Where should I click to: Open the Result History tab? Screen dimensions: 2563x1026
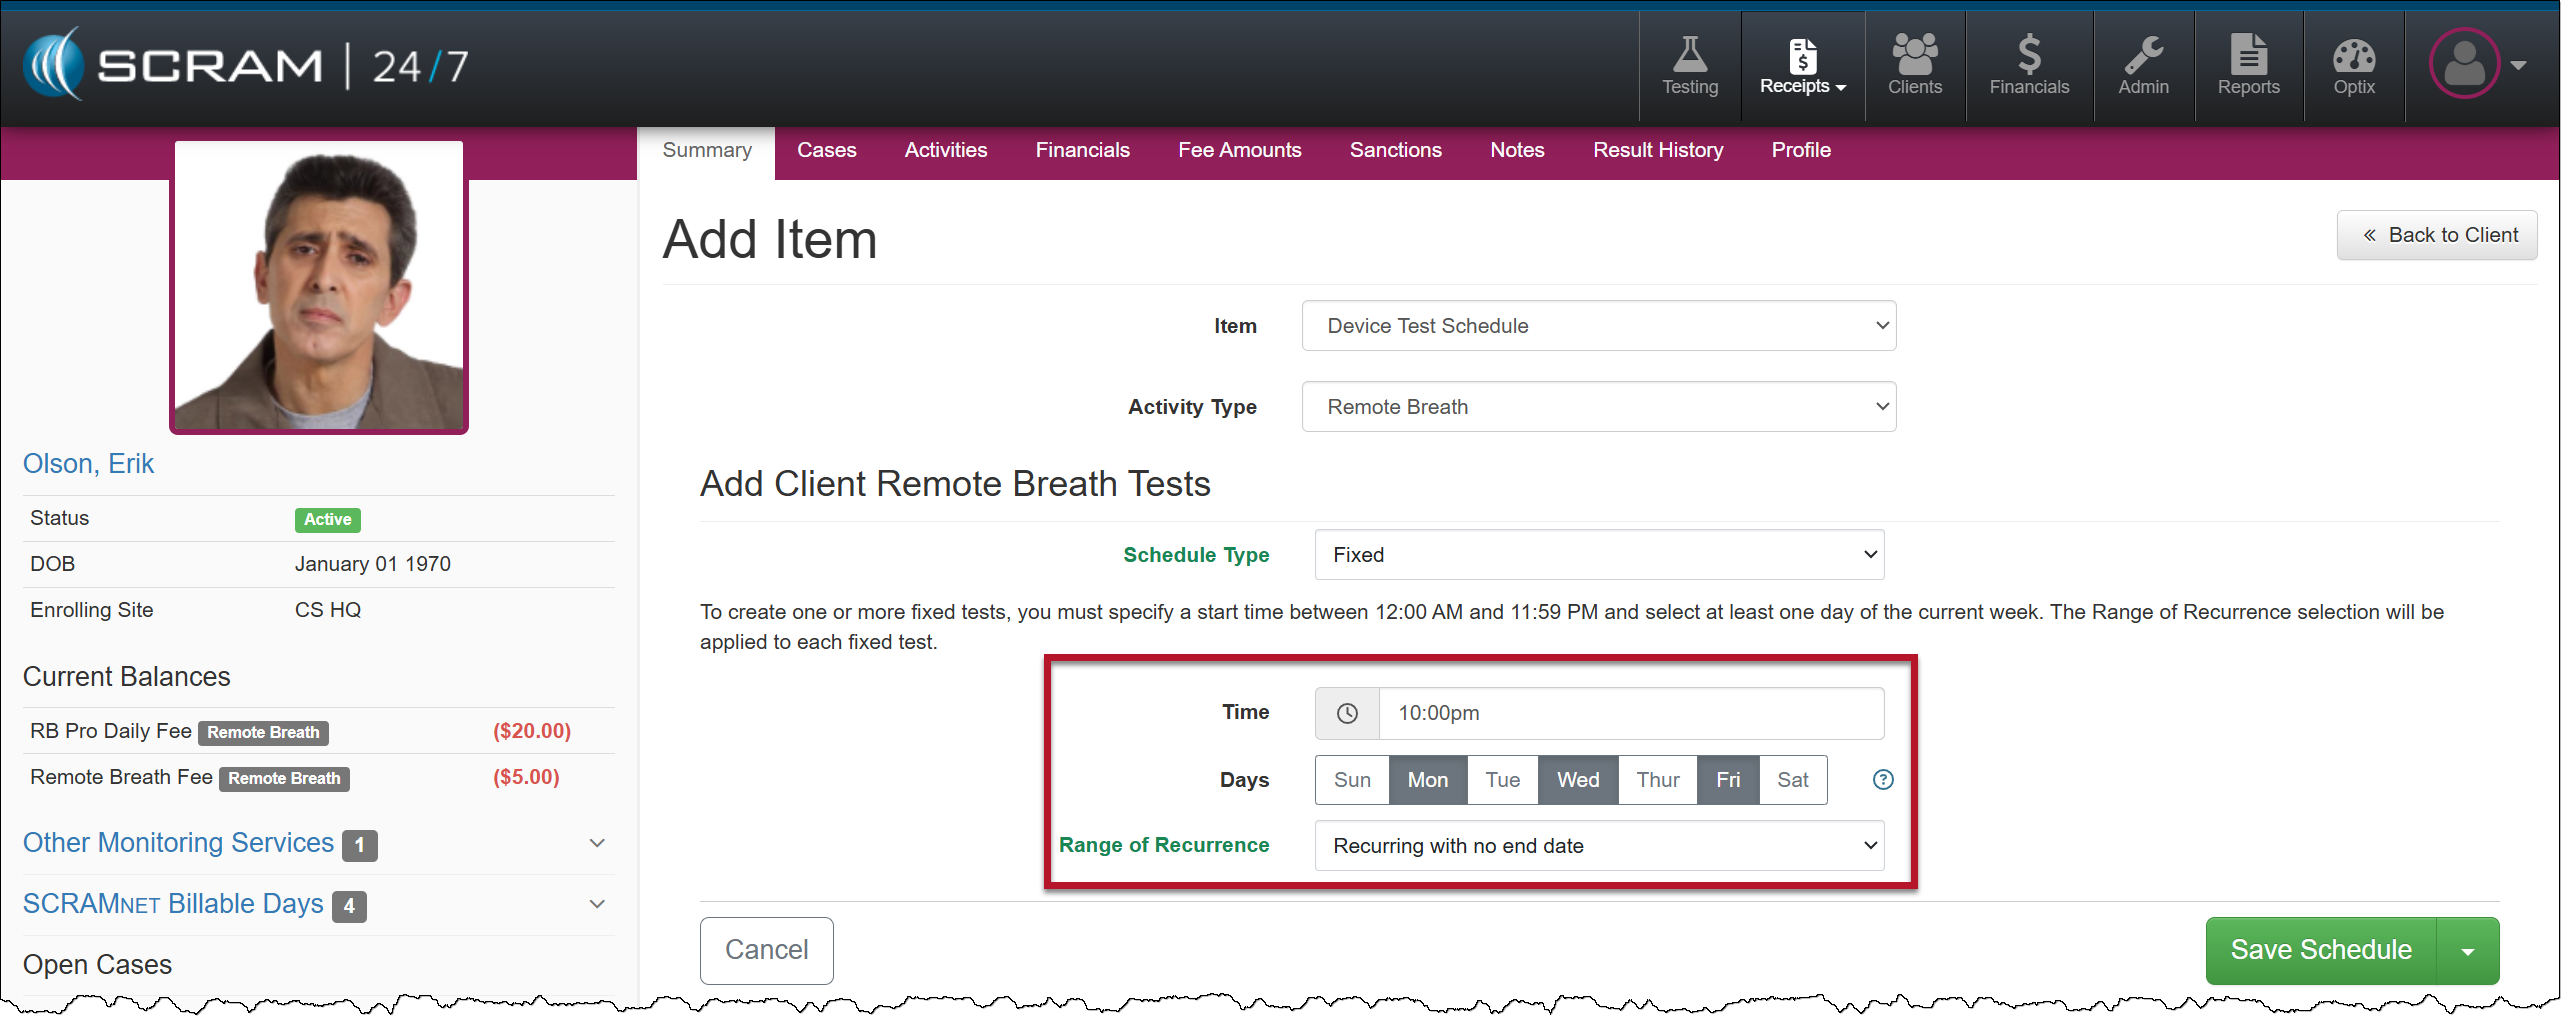[x=1657, y=150]
